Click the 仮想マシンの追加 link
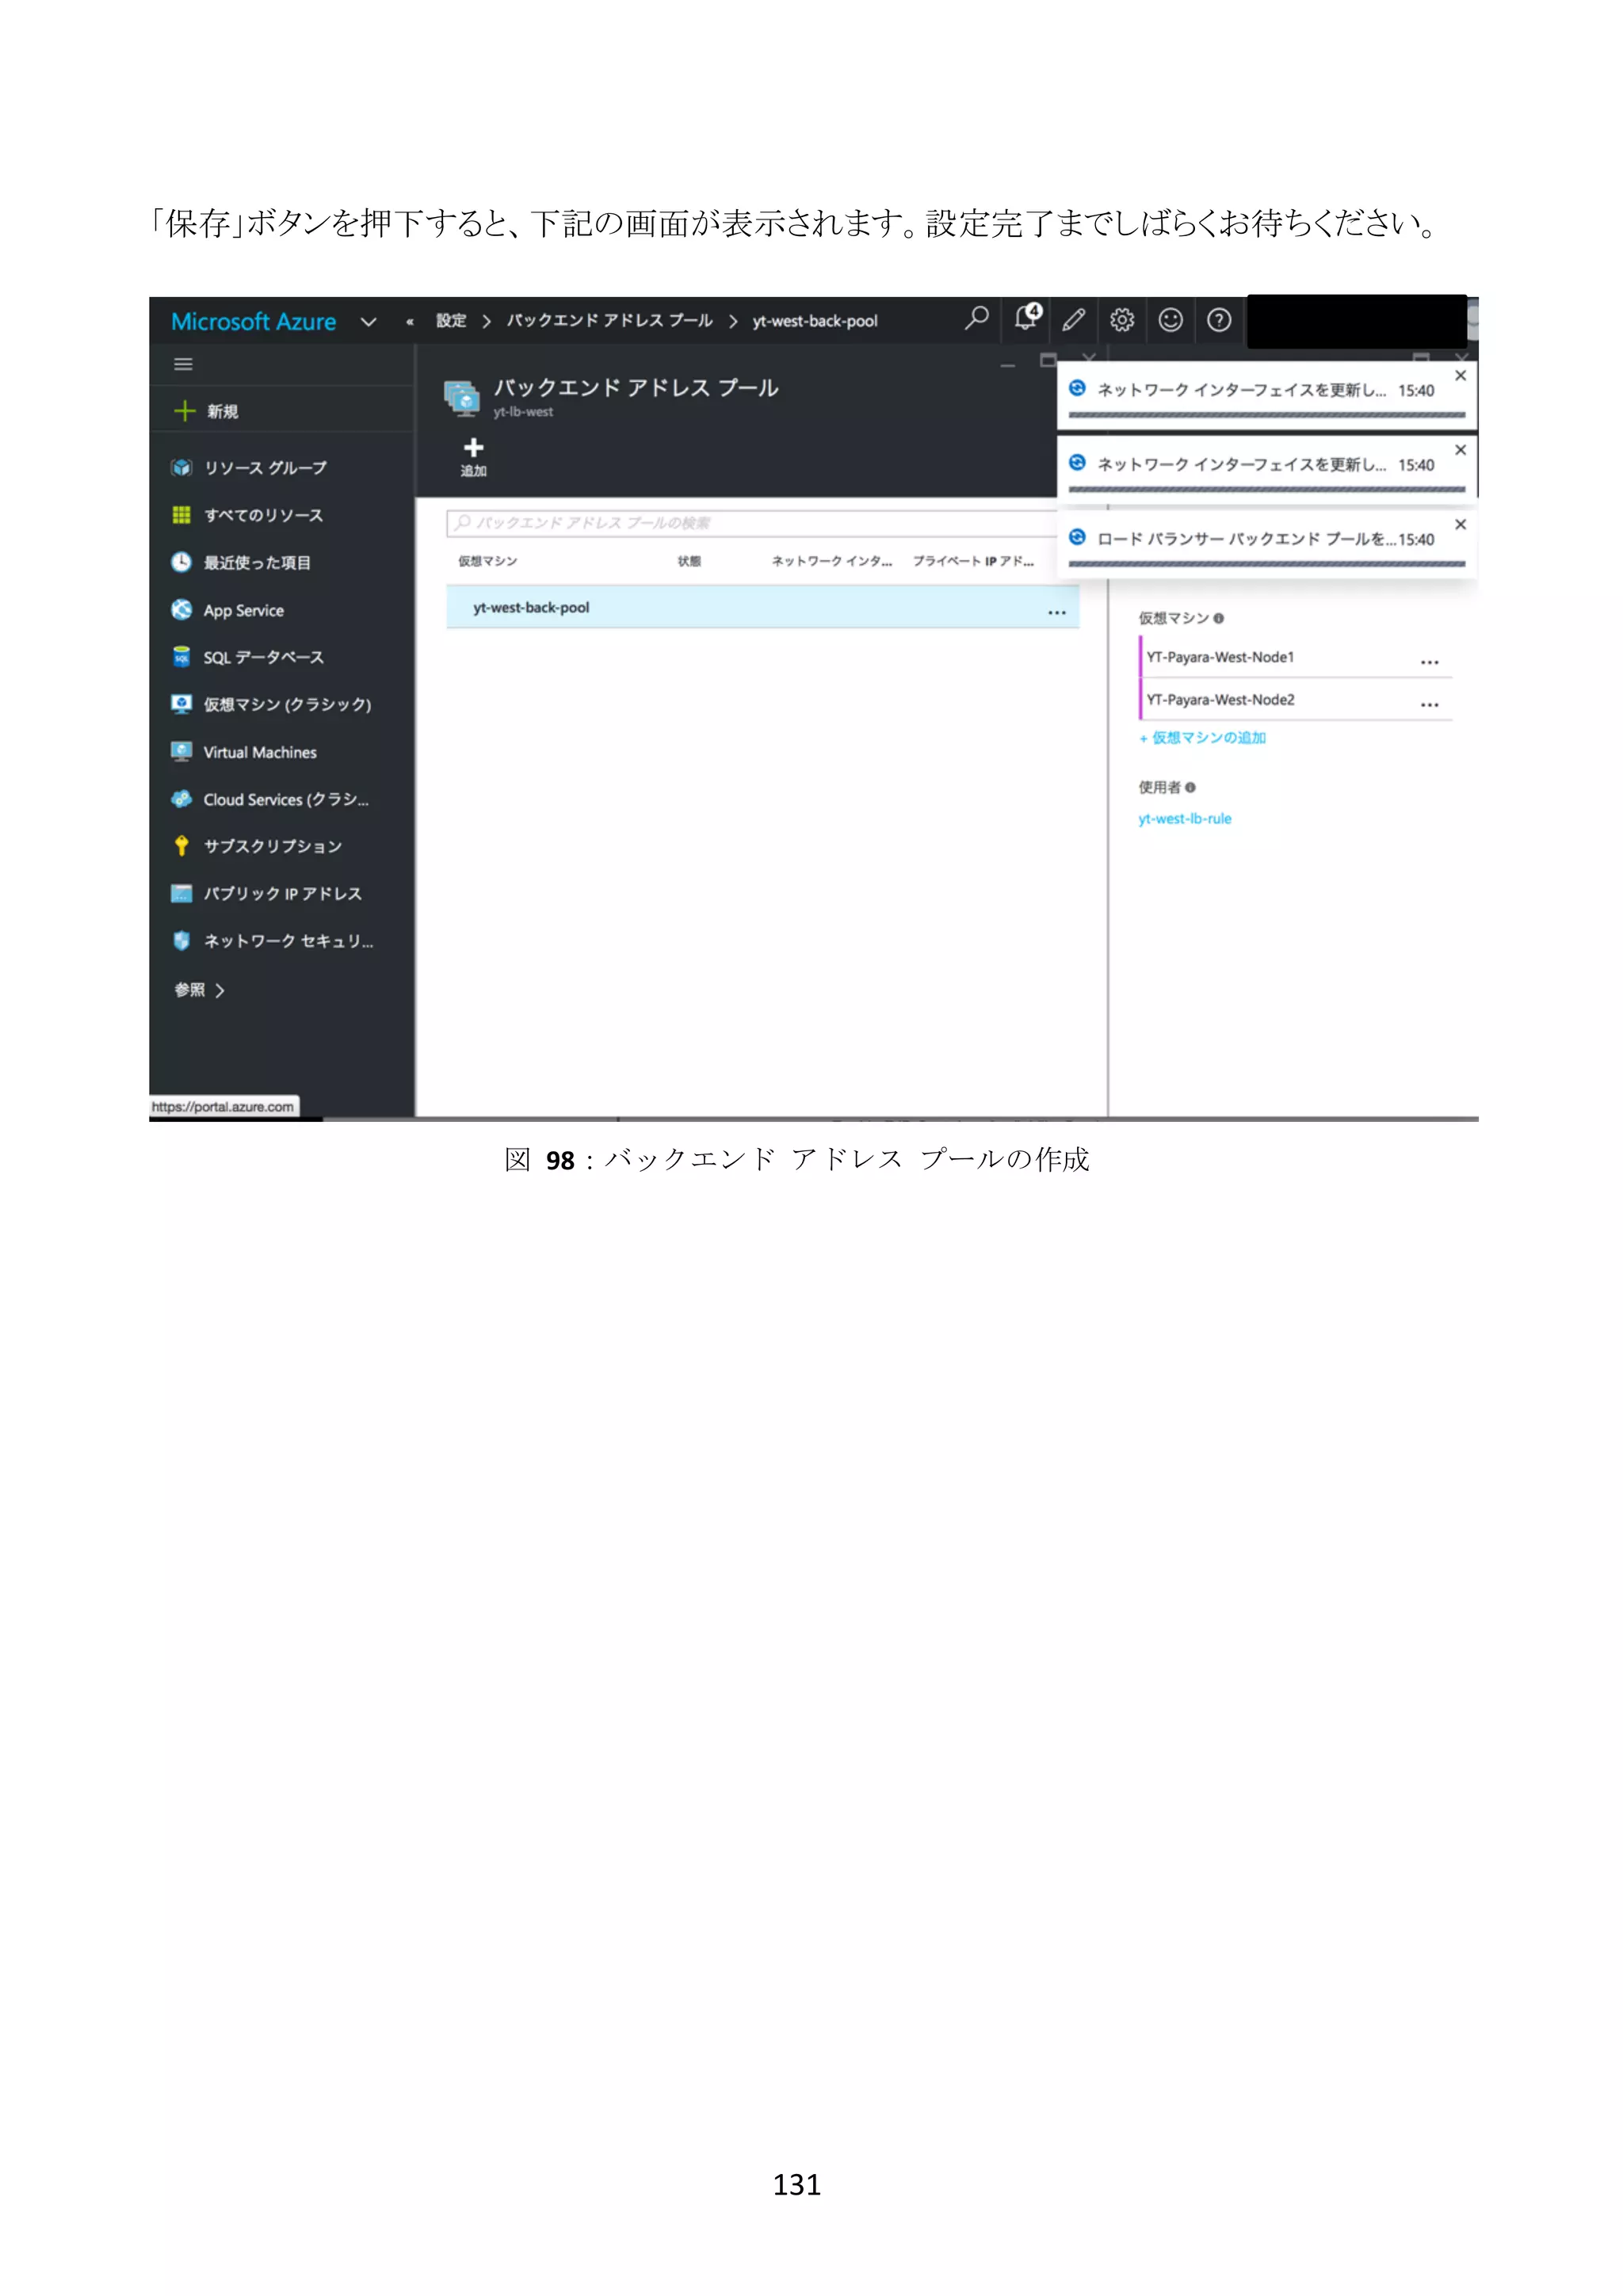This screenshot has width=1623, height=2296. 1203,738
